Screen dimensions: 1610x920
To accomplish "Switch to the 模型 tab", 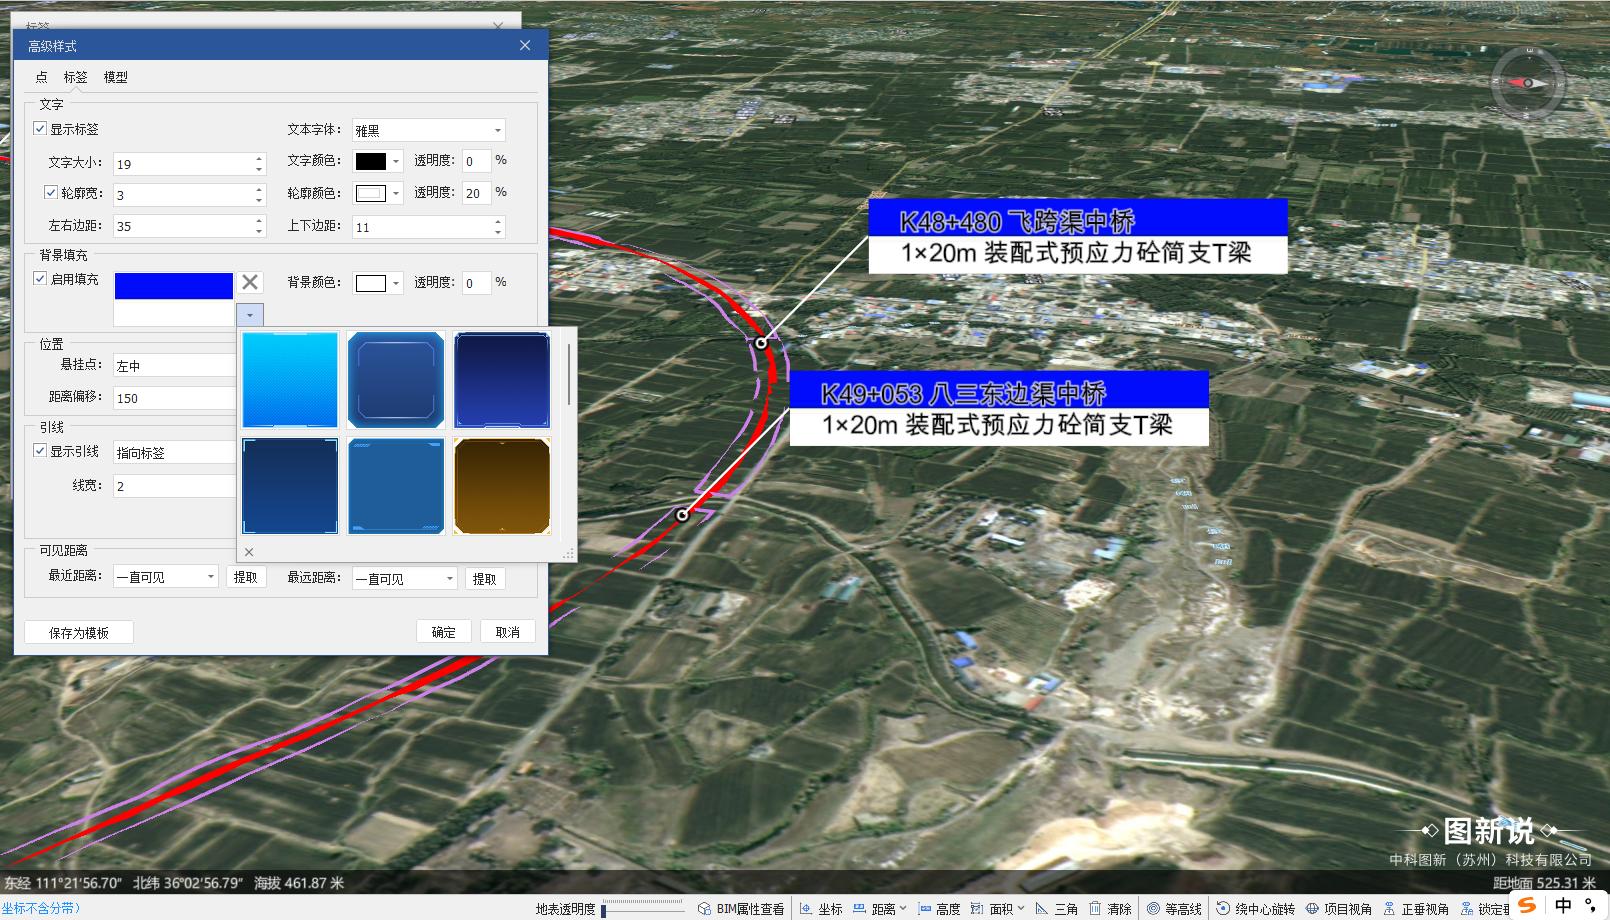I will pyautogui.click(x=116, y=77).
